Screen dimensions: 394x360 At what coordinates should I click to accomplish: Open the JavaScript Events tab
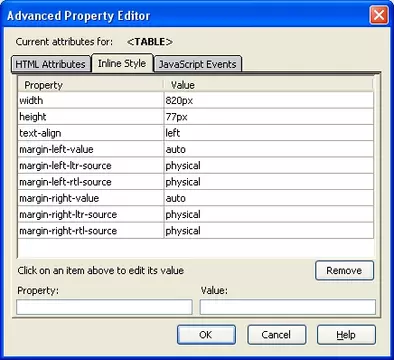point(198,64)
